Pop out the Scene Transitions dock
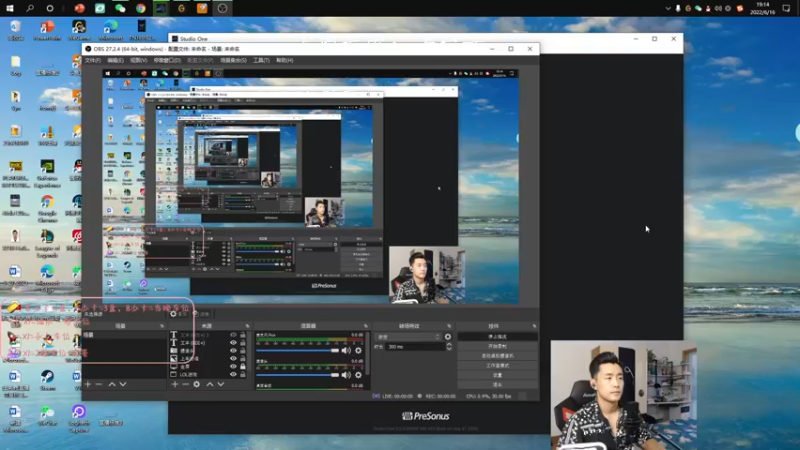This screenshot has width=800, height=450. point(449,326)
